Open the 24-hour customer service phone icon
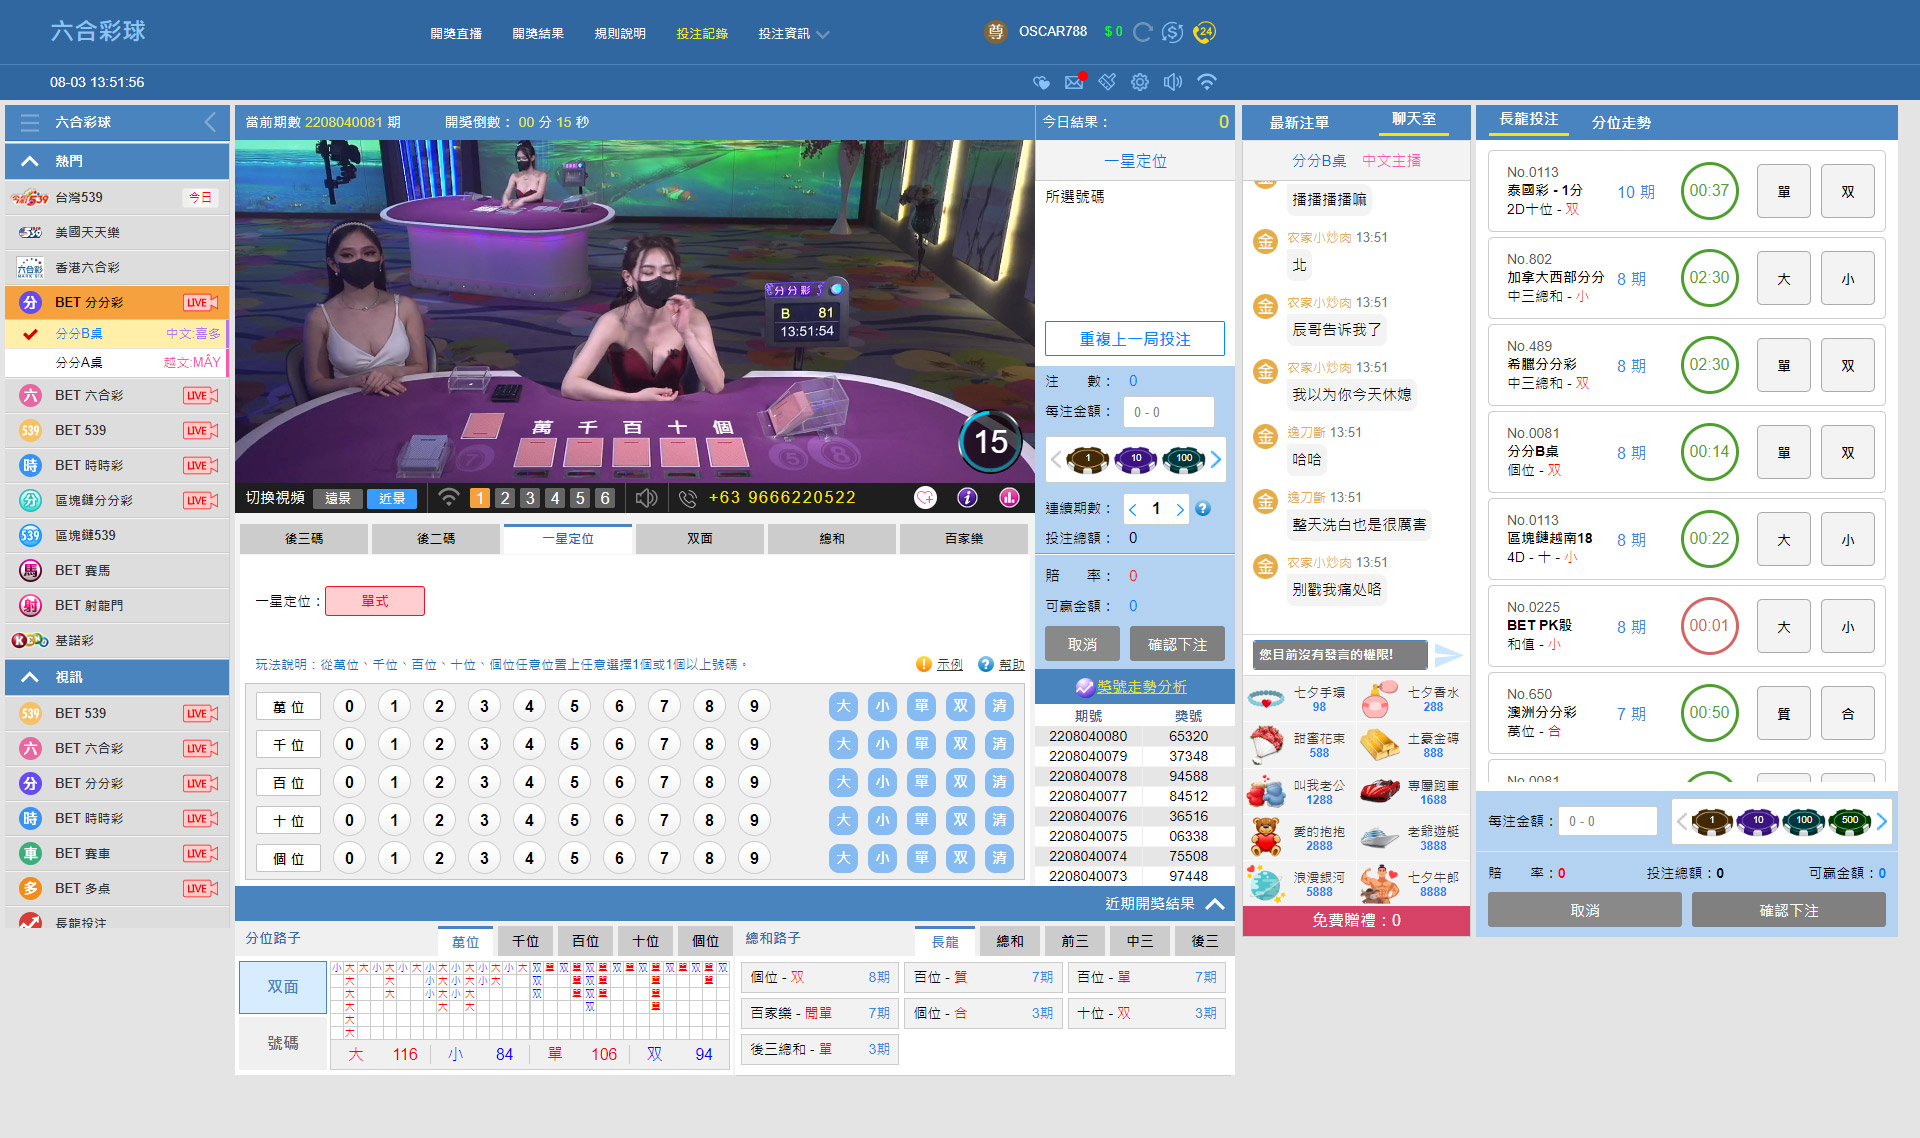The height and width of the screenshot is (1138, 1920). 1205,32
